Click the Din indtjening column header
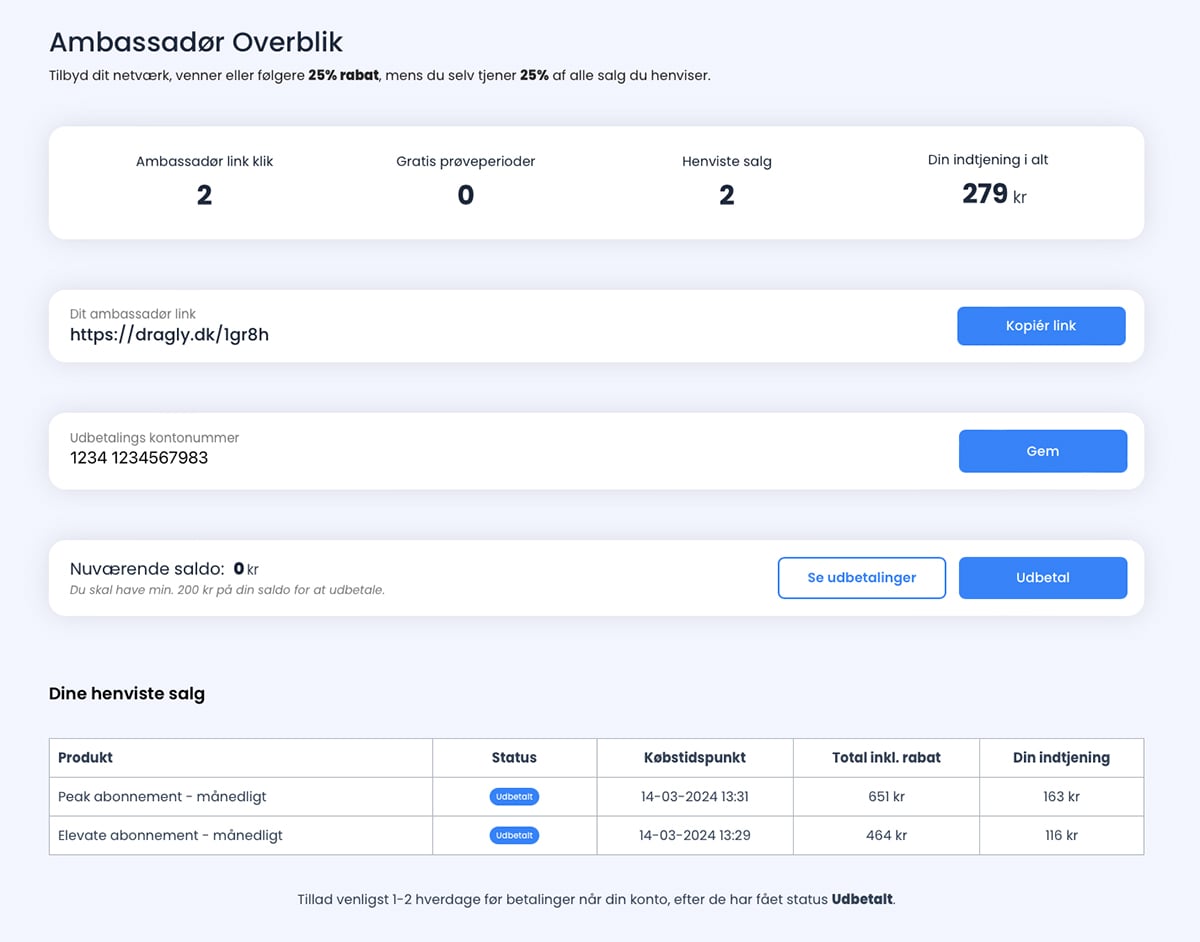Viewport: 1200px width, 942px height. click(x=1061, y=757)
